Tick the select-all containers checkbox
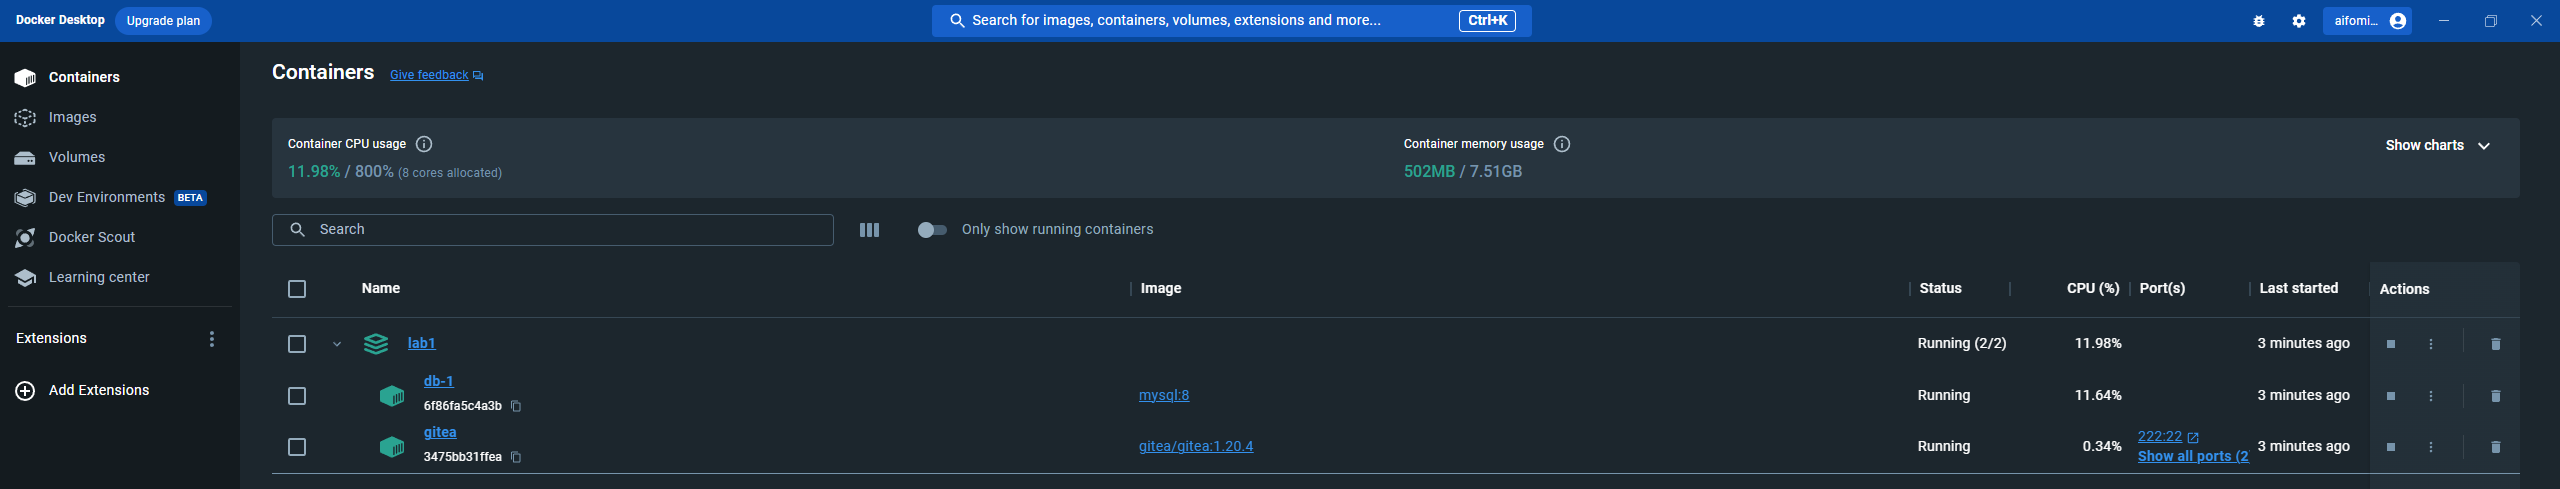This screenshot has width=2560, height=489. click(x=297, y=289)
